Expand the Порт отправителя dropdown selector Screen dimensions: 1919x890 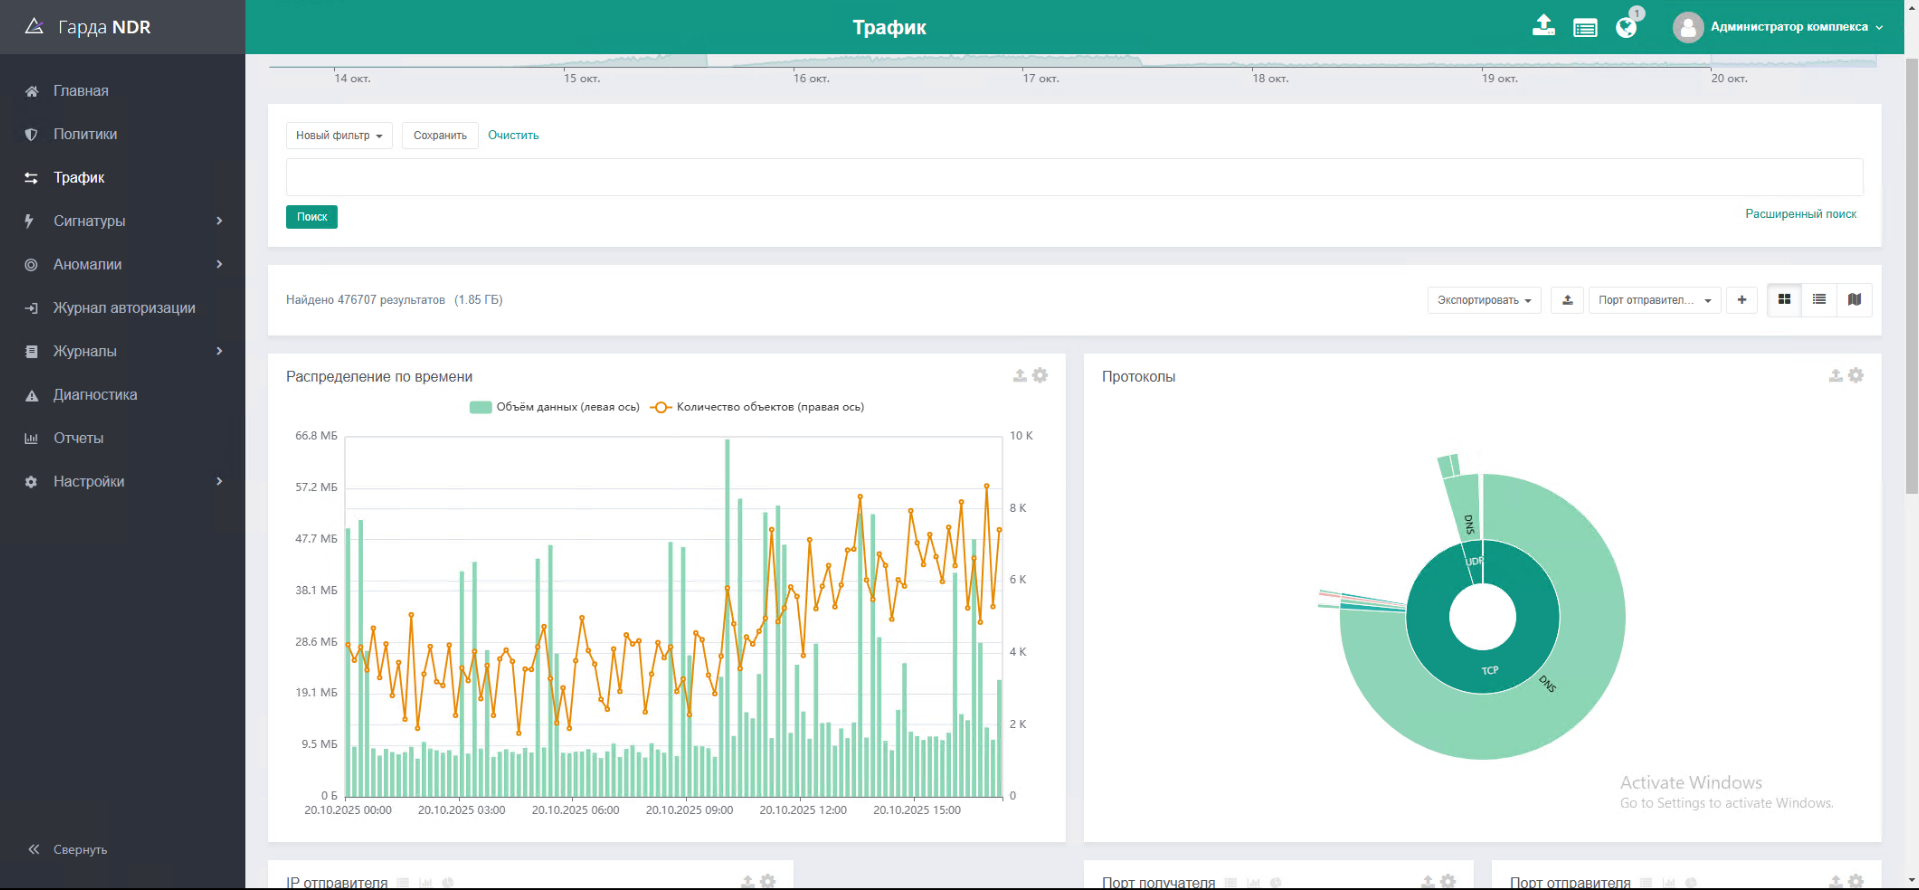(x=1654, y=300)
